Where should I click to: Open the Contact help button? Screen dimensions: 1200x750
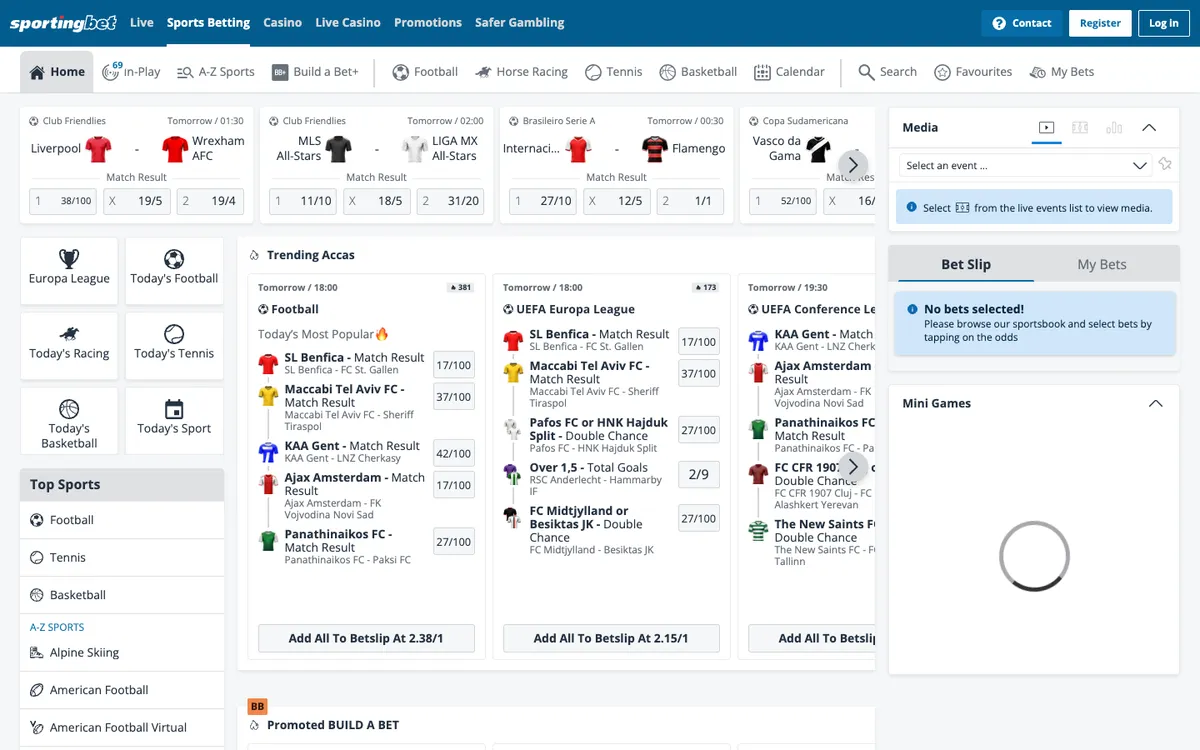[x=1022, y=23]
